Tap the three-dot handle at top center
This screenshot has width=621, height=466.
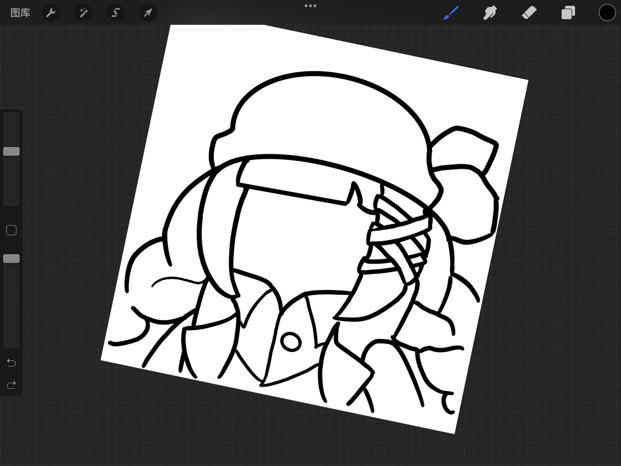tap(310, 6)
